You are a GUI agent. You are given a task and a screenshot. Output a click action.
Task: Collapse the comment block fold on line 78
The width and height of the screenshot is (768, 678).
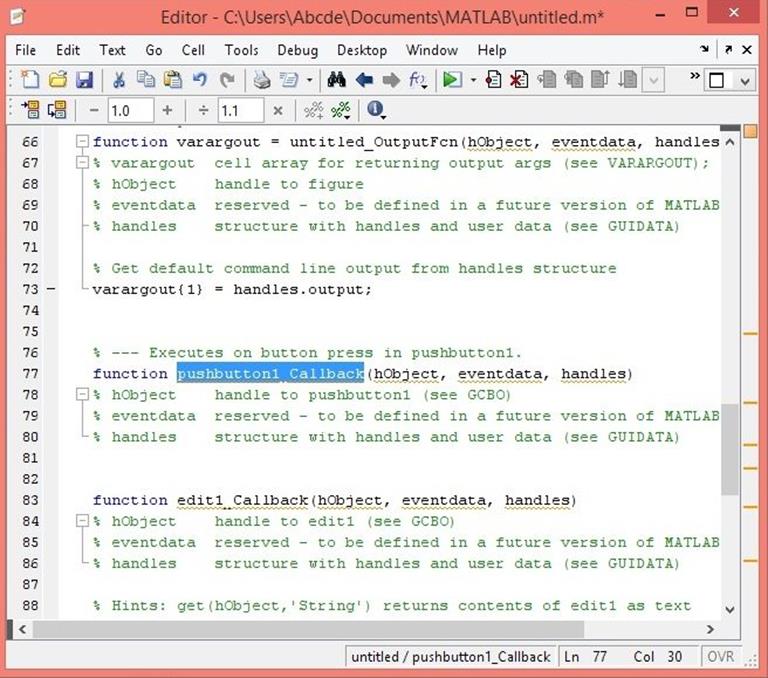pyautogui.click(x=84, y=395)
